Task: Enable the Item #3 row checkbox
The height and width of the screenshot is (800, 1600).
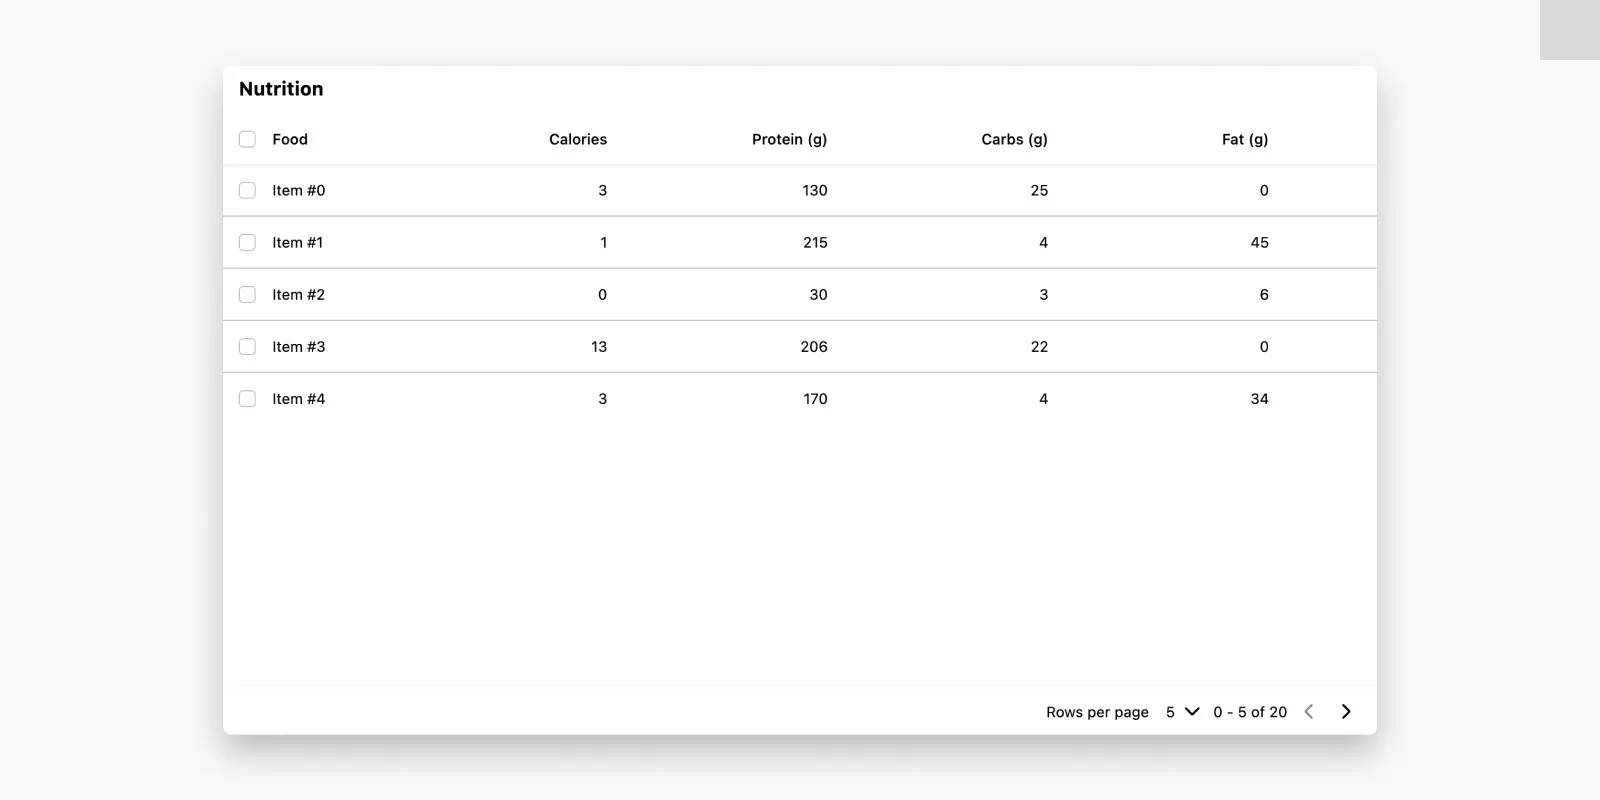Action: pyautogui.click(x=247, y=346)
